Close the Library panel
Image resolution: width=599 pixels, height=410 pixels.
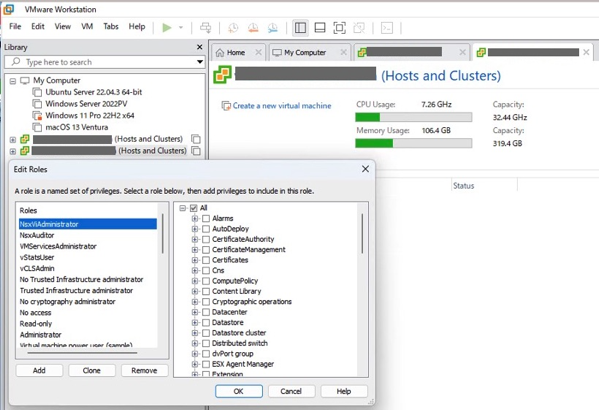[199, 47]
